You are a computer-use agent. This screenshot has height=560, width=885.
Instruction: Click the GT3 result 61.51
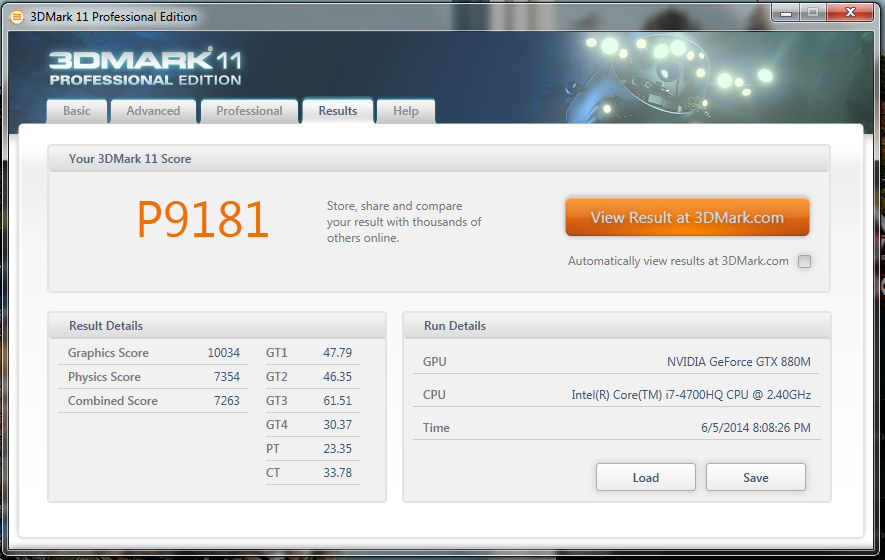(338, 401)
